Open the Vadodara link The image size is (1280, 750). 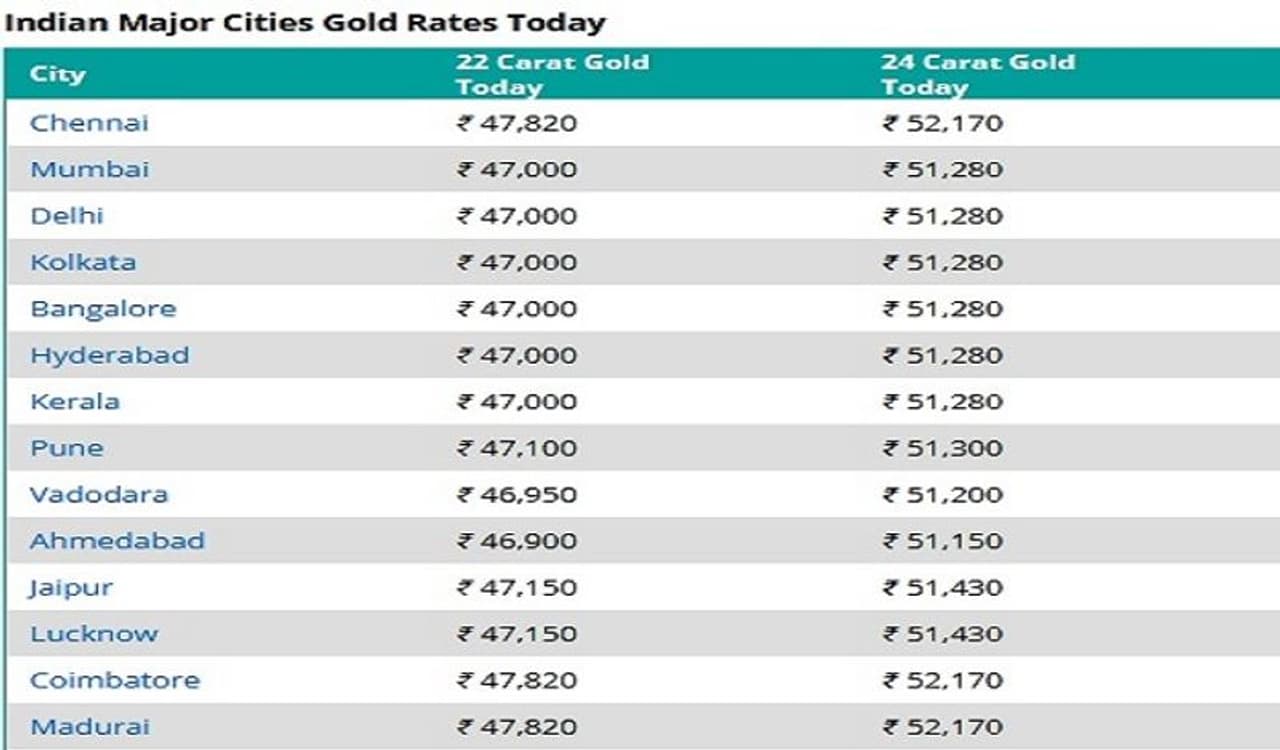pyautogui.click(x=99, y=494)
